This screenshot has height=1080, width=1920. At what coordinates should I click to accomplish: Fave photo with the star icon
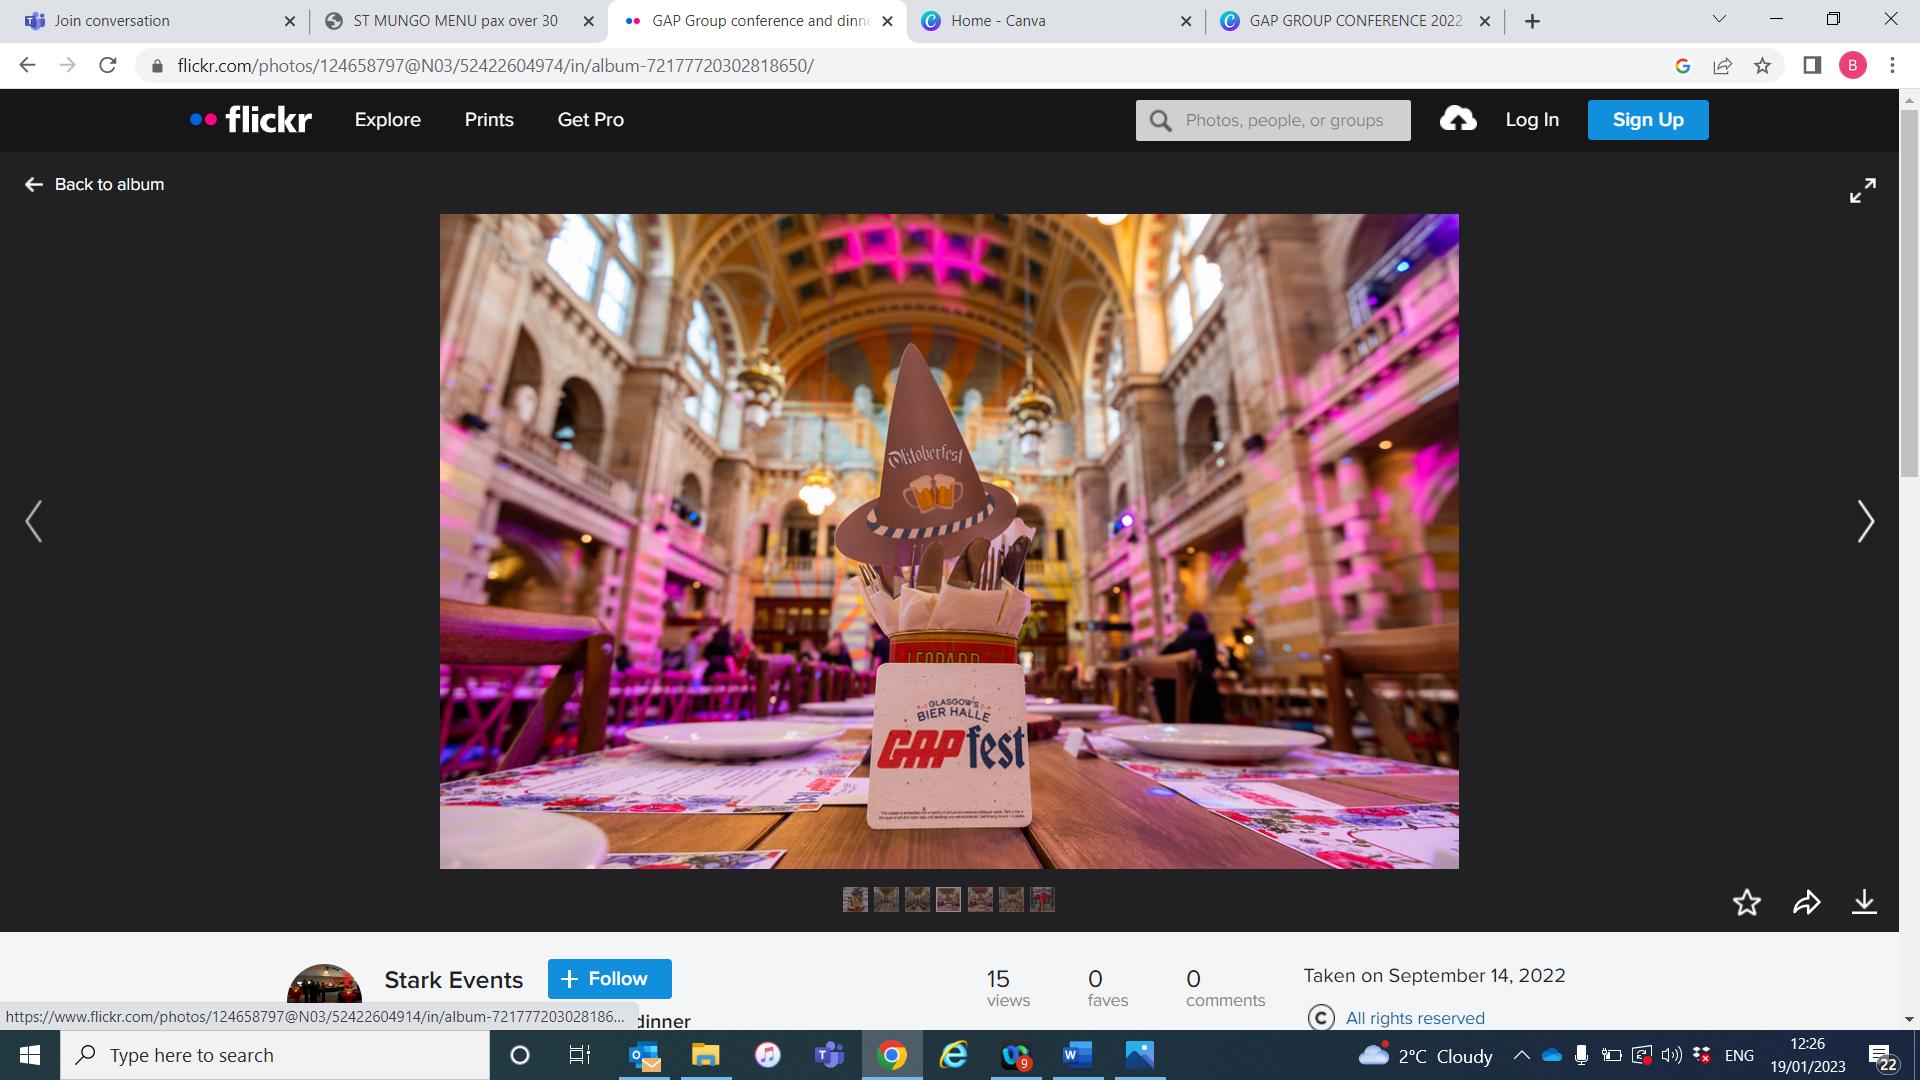click(x=1746, y=903)
